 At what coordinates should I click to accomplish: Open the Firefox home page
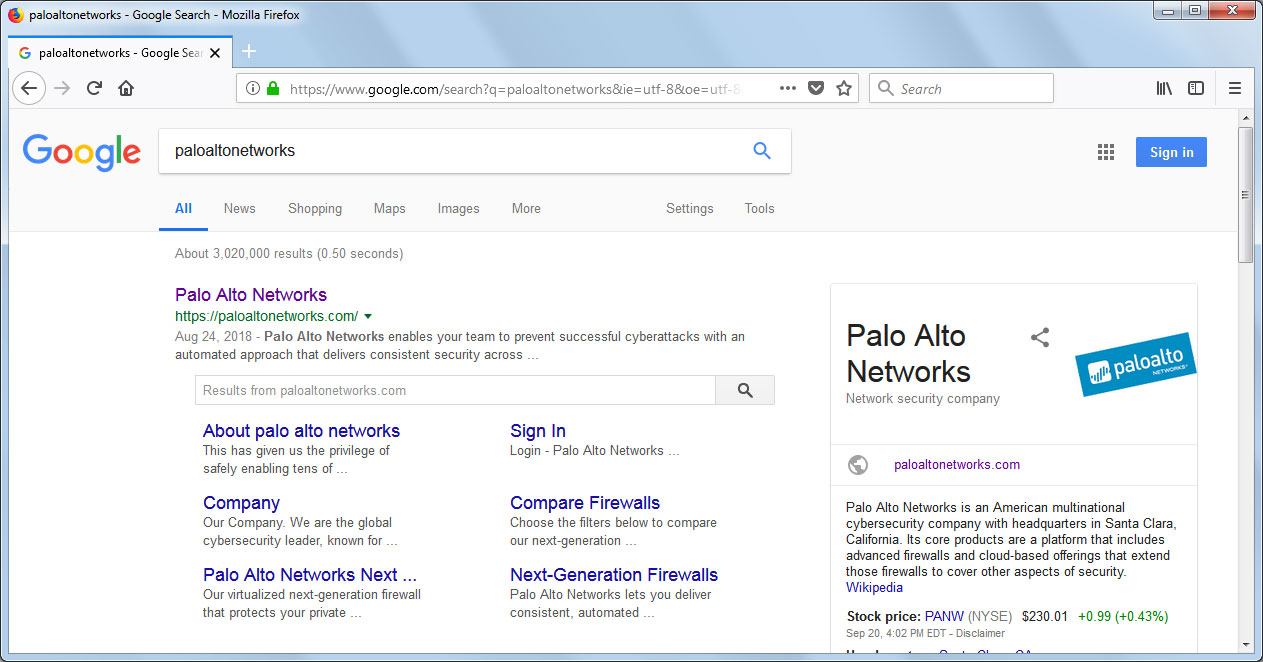126,88
